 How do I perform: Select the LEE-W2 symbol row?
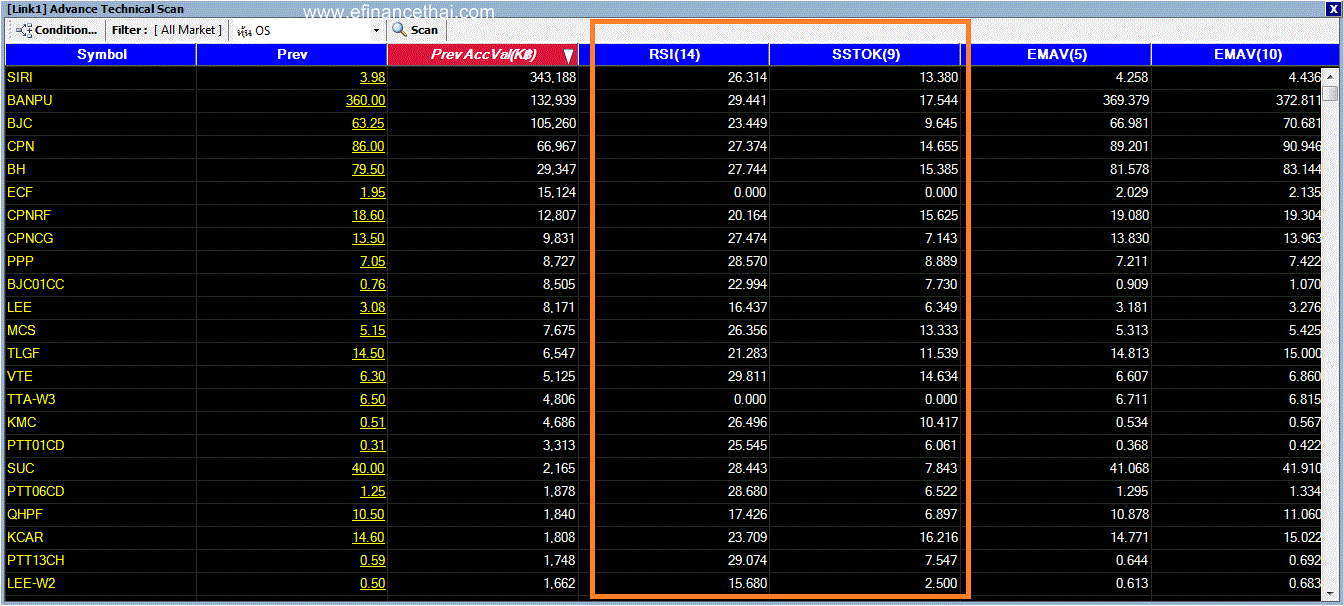663,583
